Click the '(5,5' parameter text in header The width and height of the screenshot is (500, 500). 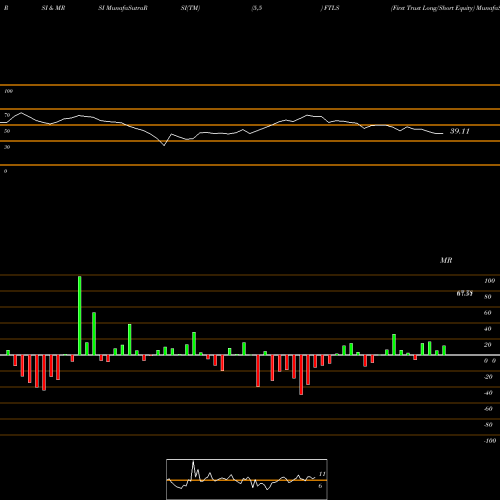[x=257, y=8]
